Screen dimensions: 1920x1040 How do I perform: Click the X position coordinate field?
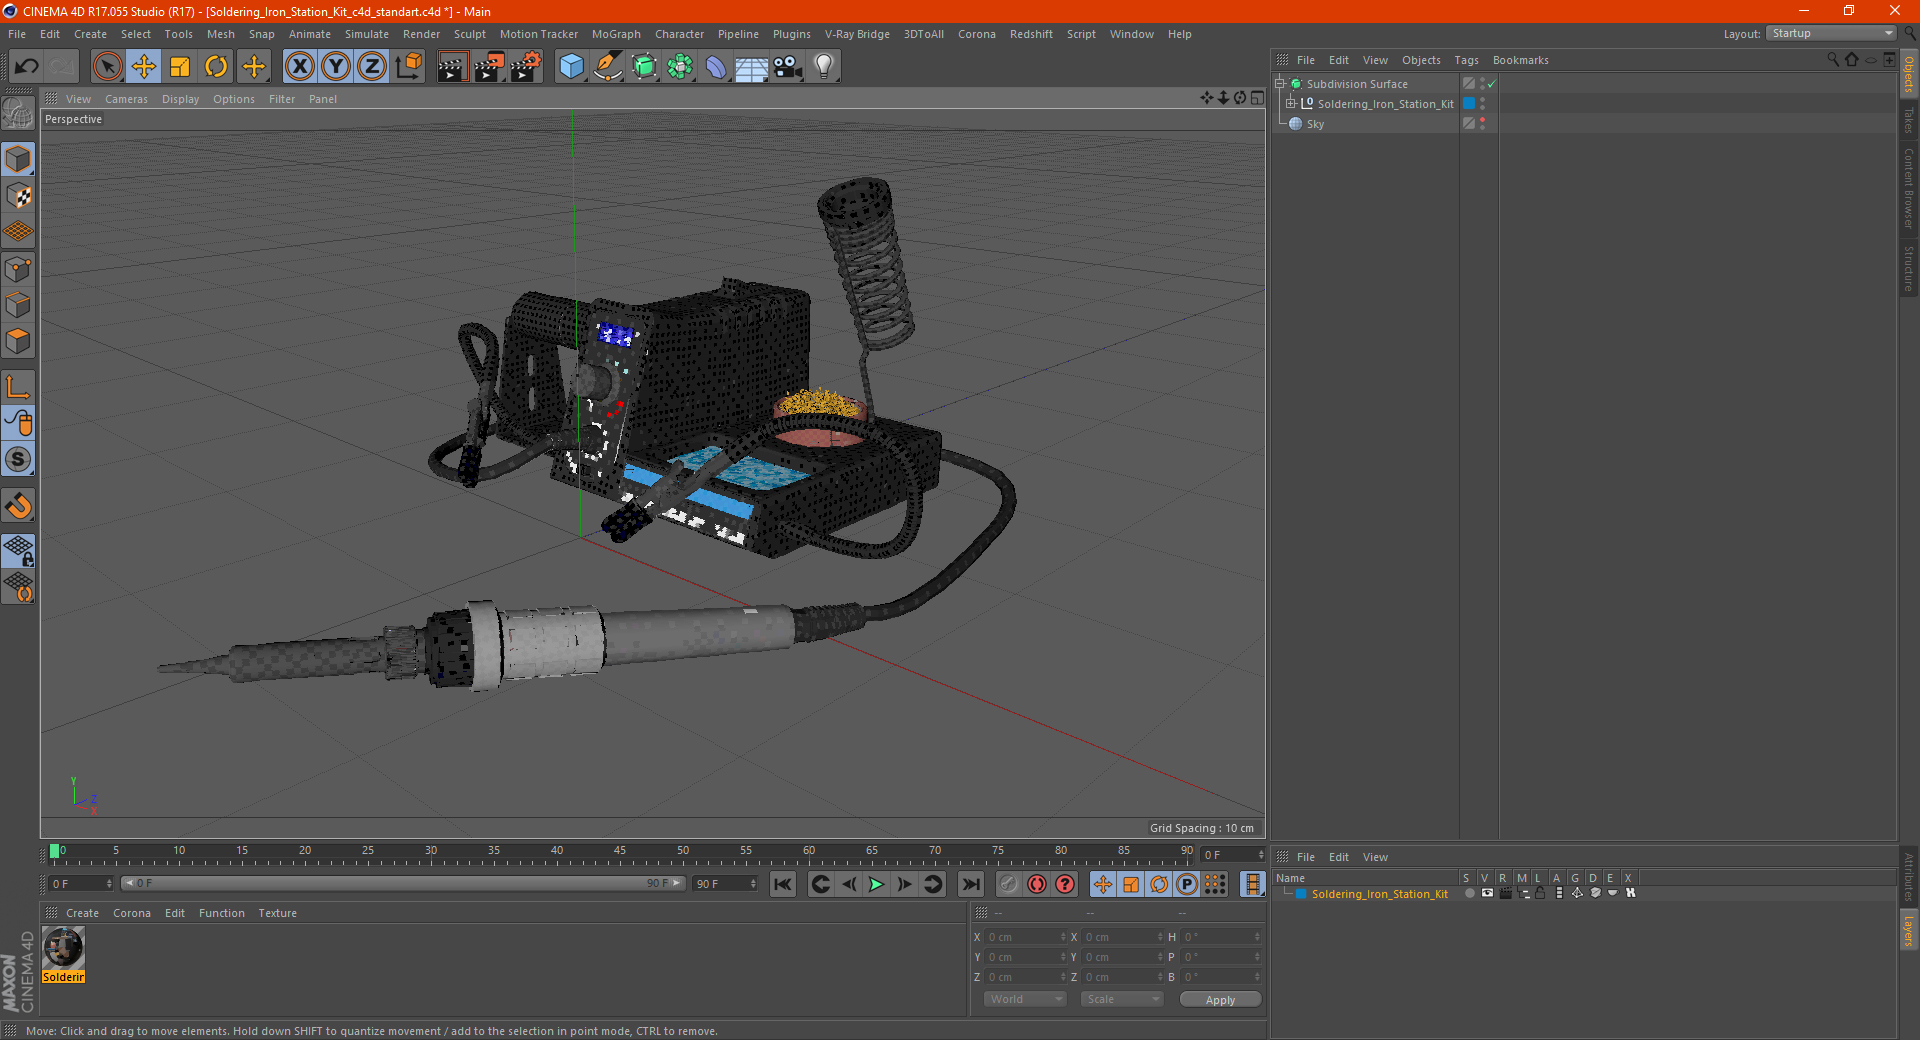[1026, 937]
